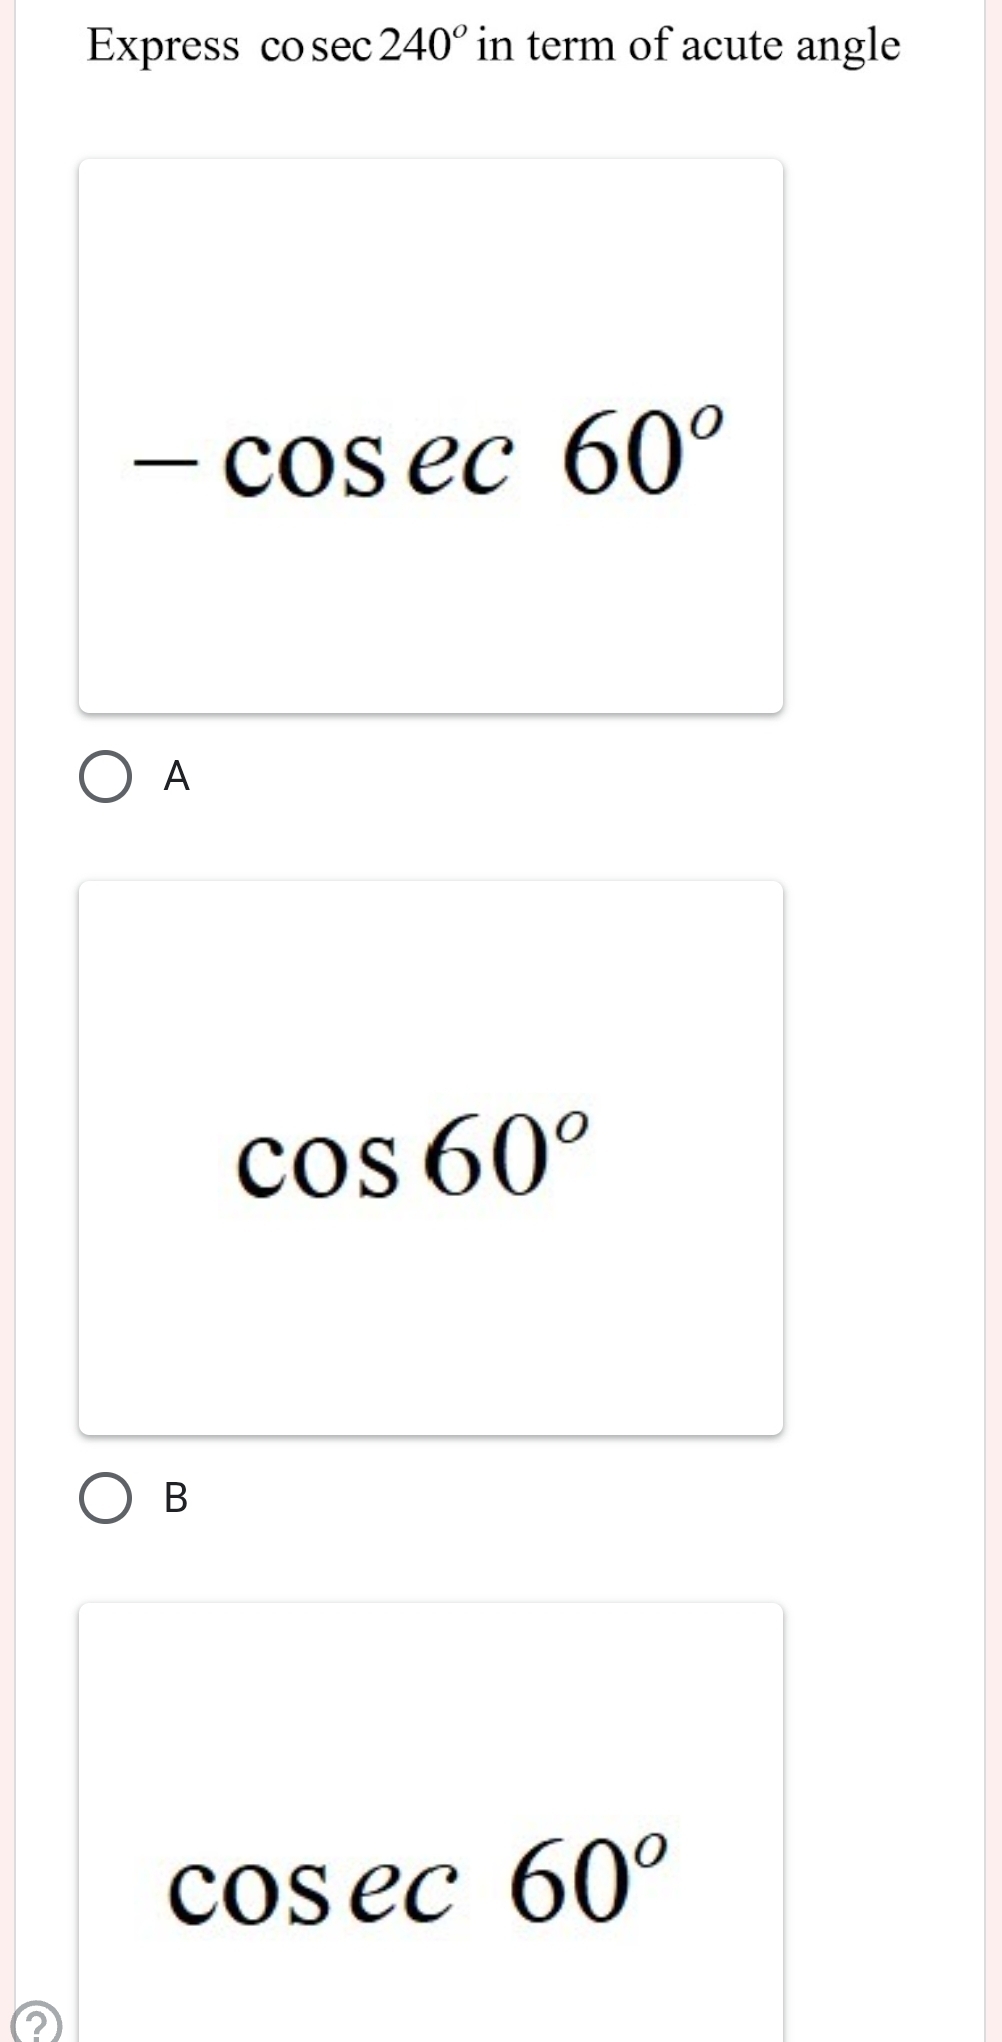Click the -cosec 60° formula image
Screen dimensions: 1002x2042
[430, 460]
